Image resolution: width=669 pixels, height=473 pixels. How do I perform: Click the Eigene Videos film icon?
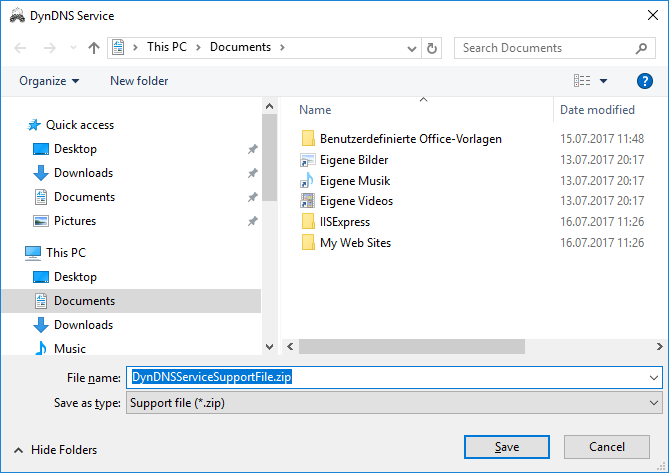(307, 200)
